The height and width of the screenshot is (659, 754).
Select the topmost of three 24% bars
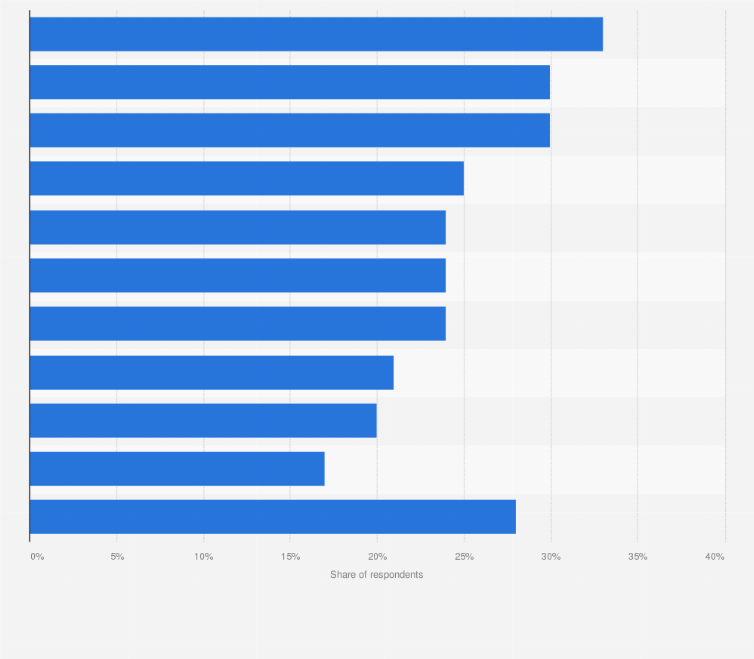coord(238,227)
